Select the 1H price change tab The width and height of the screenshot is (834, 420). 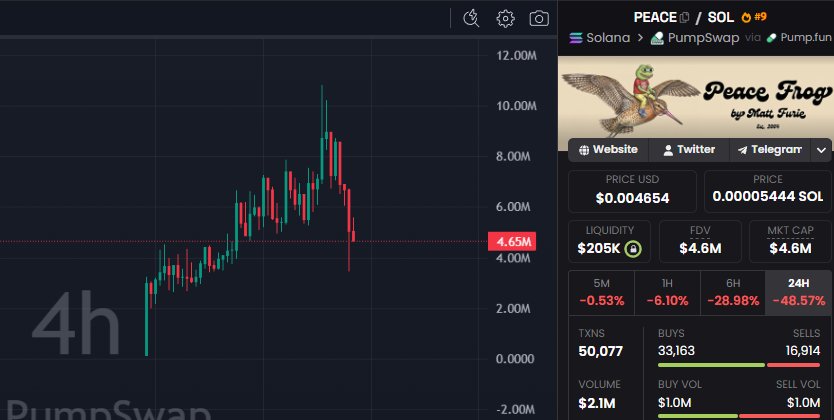point(667,292)
